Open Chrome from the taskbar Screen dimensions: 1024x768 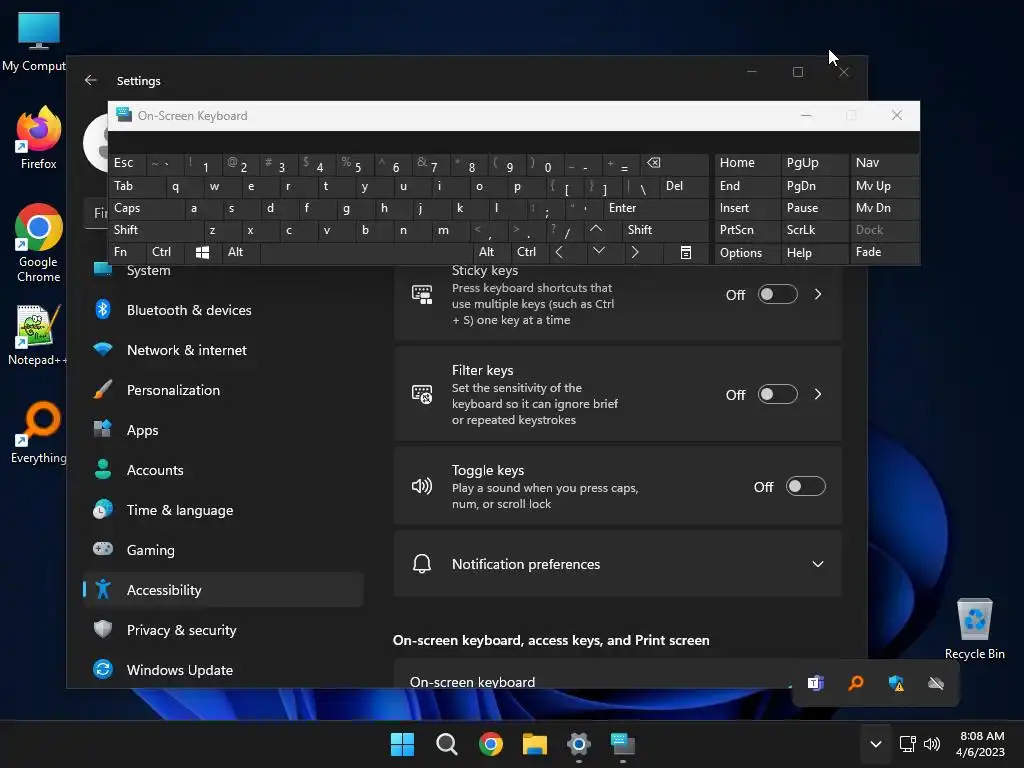click(490, 744)
